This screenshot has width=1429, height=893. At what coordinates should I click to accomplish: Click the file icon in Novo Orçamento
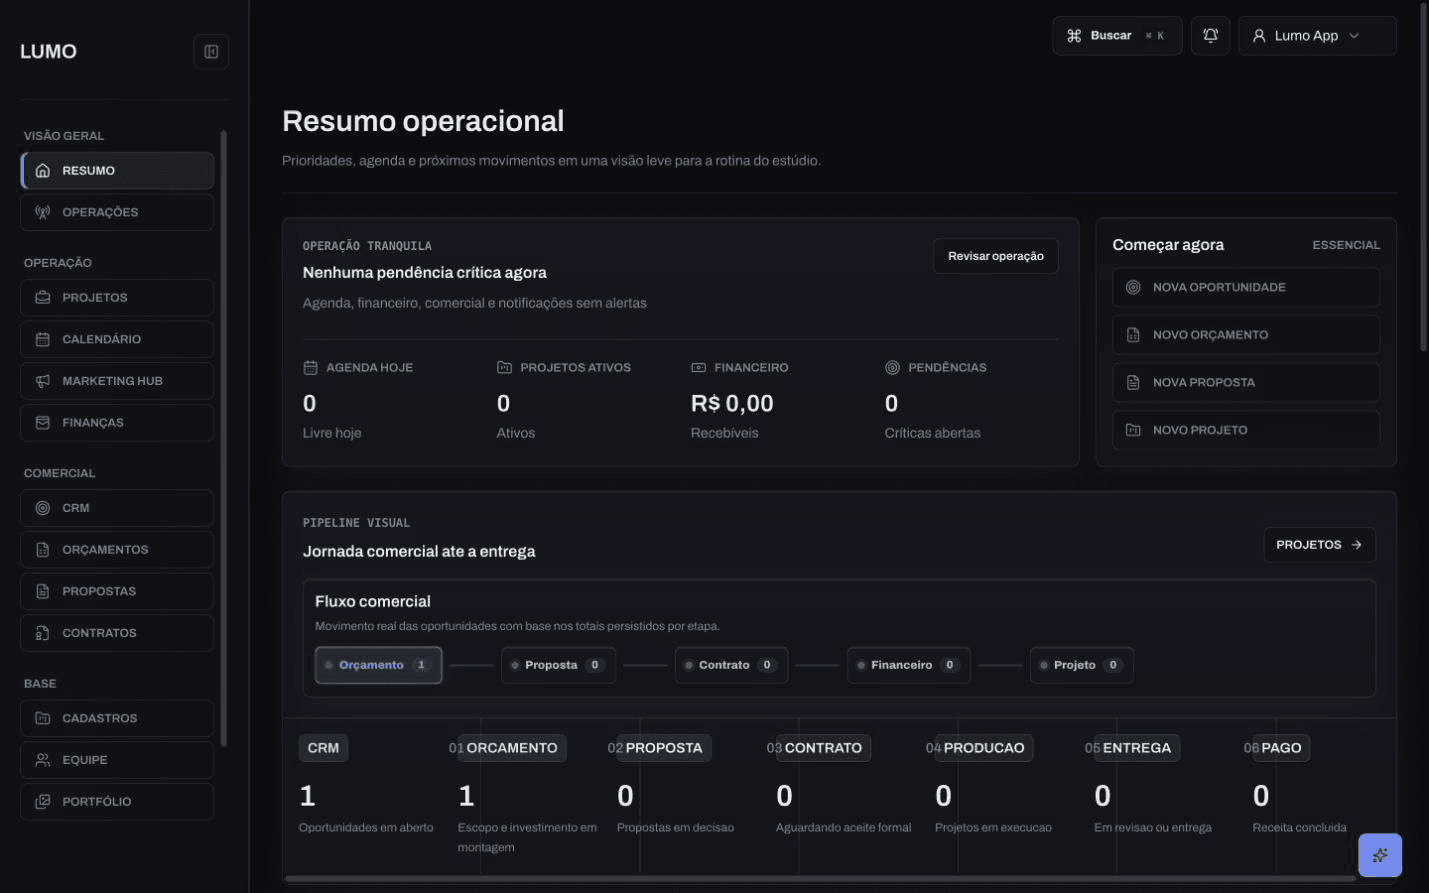point(1133,336)
